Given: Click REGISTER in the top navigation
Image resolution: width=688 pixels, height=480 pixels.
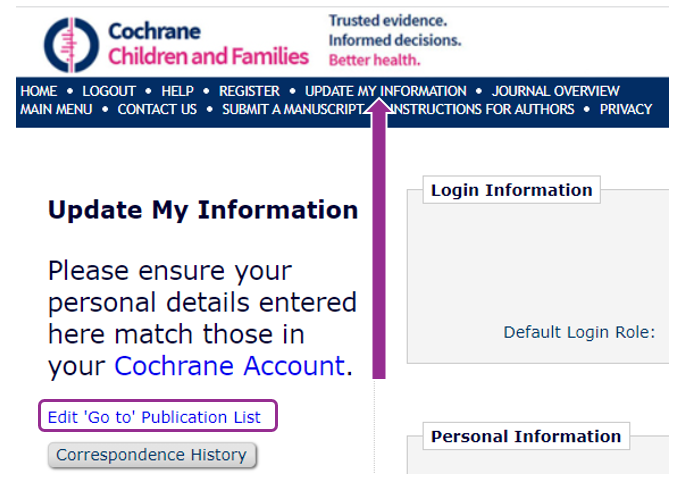Looking at the screenshot, I should pyautogui.click(x=249, y=91).
